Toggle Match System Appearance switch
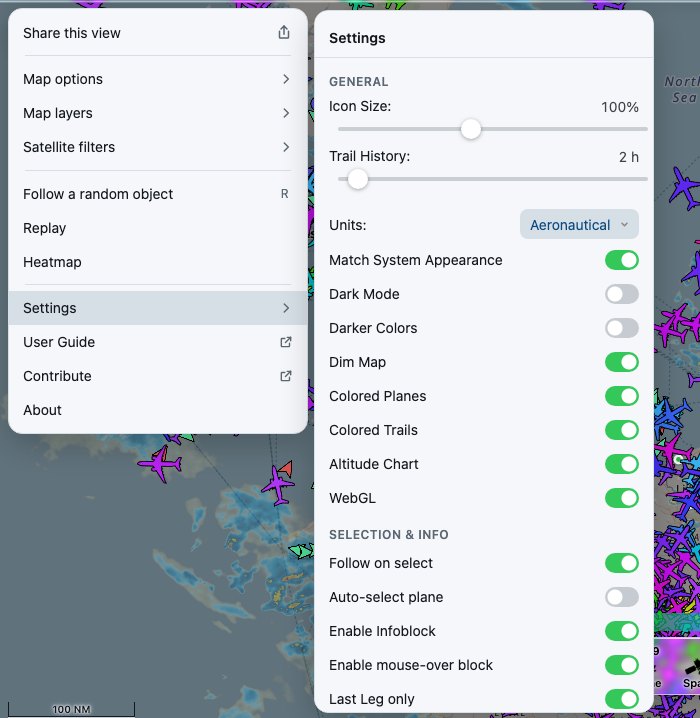 pos(621,260)
